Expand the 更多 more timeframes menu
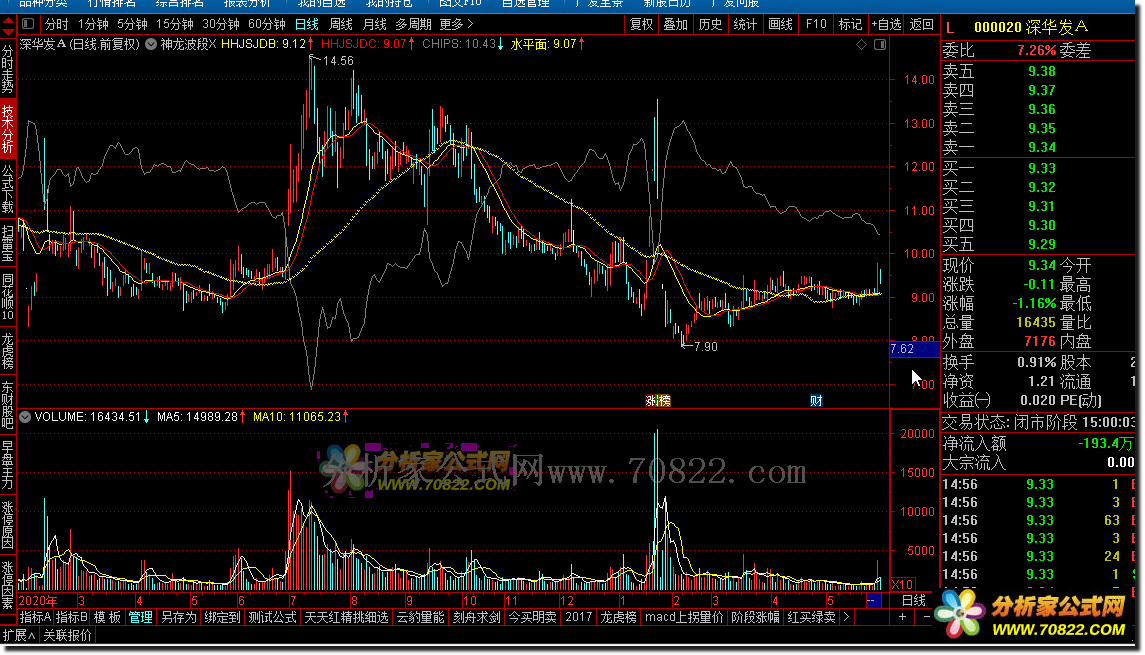Viewport: 1145px width, 655px height. 456,24
